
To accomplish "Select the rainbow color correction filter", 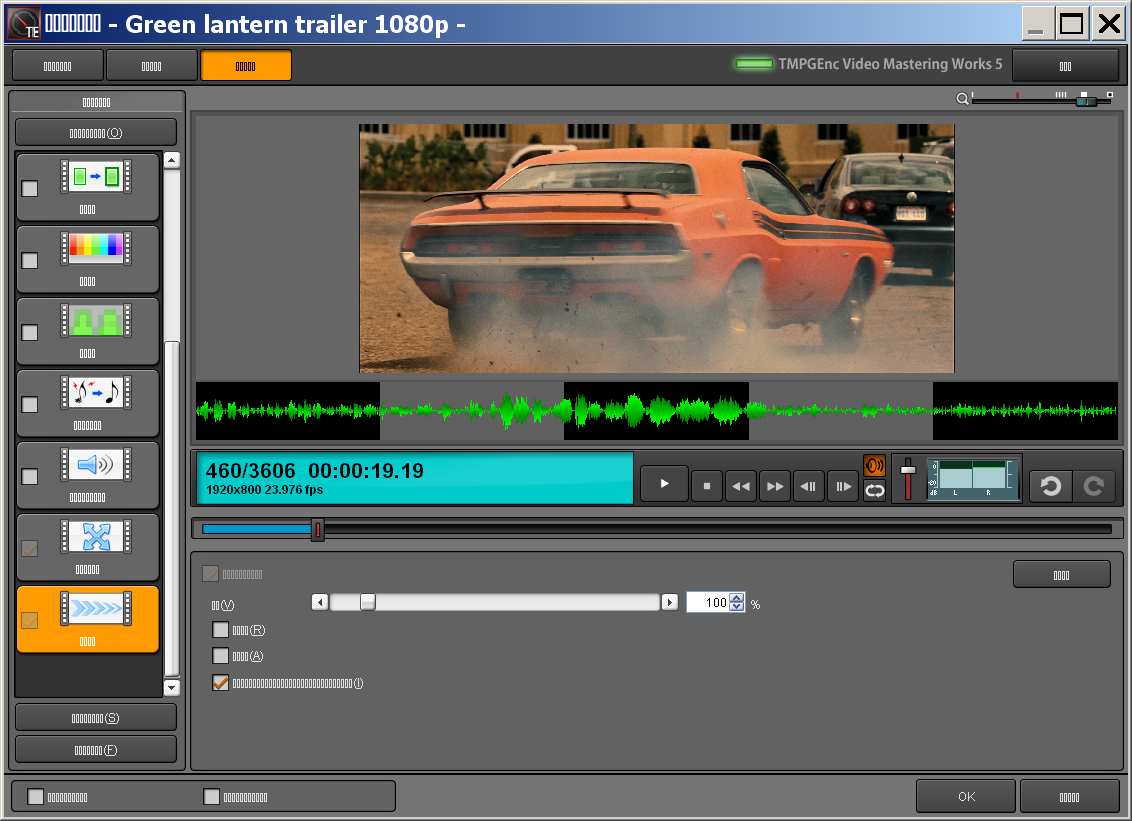I will (93, 248).
